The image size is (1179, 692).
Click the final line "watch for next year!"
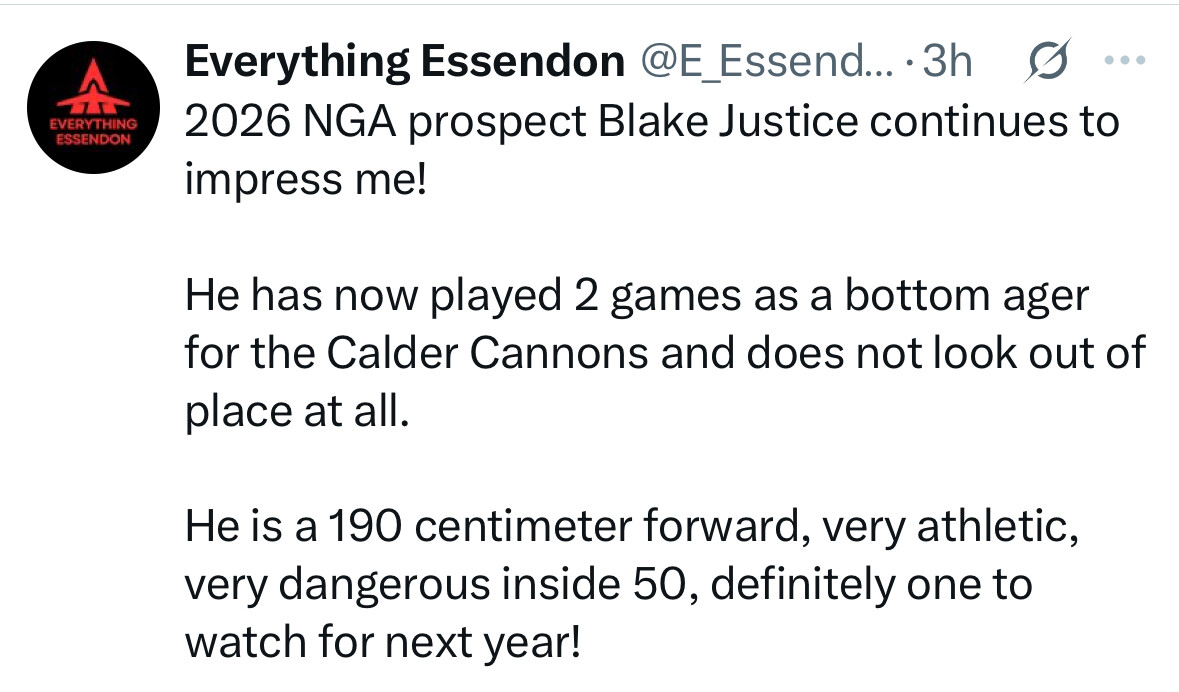coord(383,643)
